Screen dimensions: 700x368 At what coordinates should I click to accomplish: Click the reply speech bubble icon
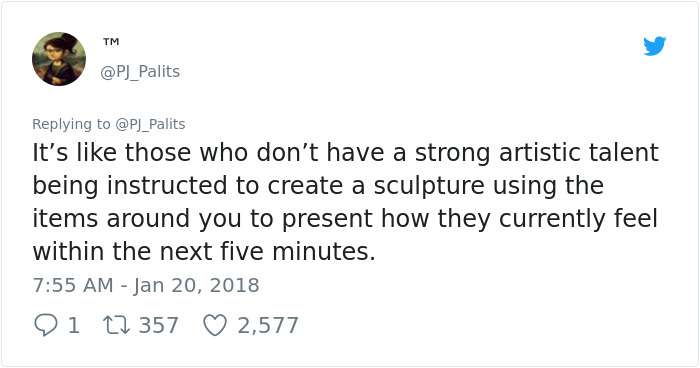tap(45, 325)
